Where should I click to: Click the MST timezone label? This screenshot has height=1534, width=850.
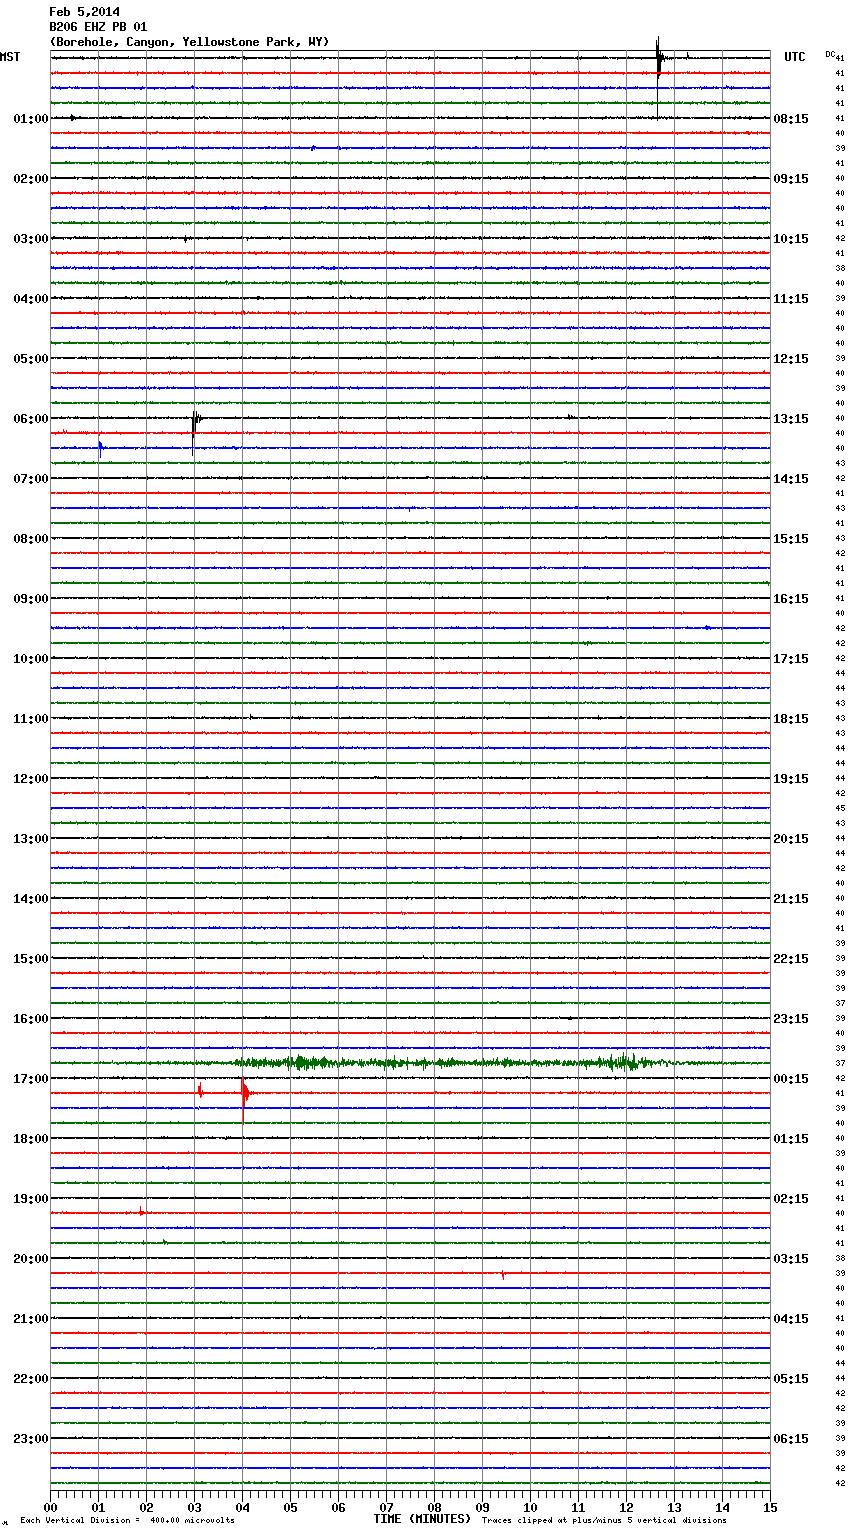coord(10,57)
